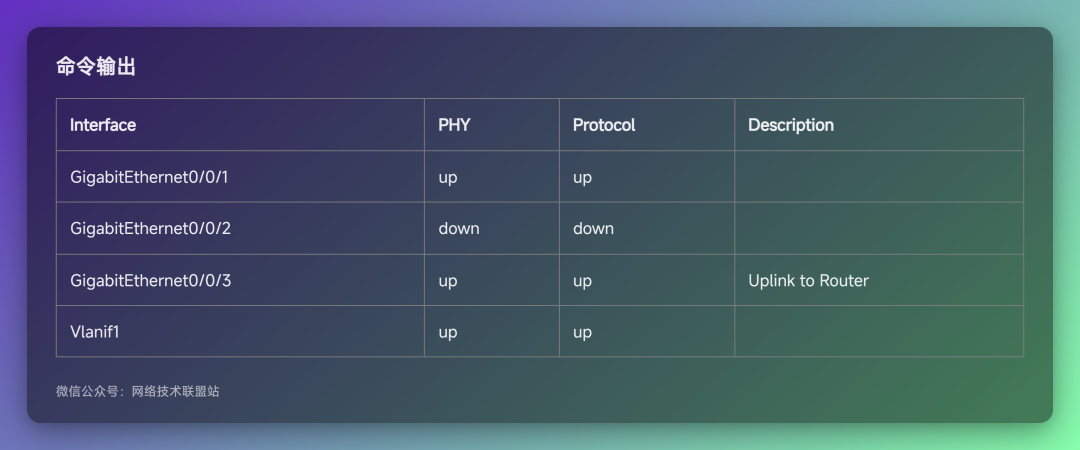Screen dimensions: 1080x450
Task: Click the empty Description cell for Vlanif1
Action: (x=879, y=331)
